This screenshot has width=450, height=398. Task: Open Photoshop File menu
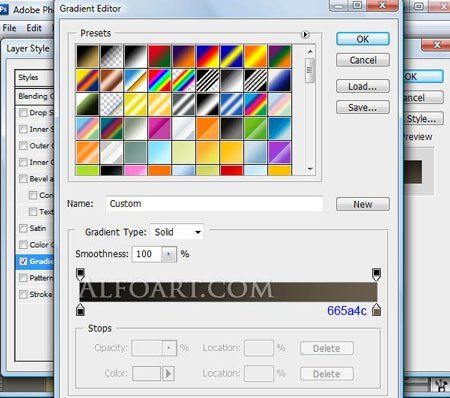pos(9,28)
